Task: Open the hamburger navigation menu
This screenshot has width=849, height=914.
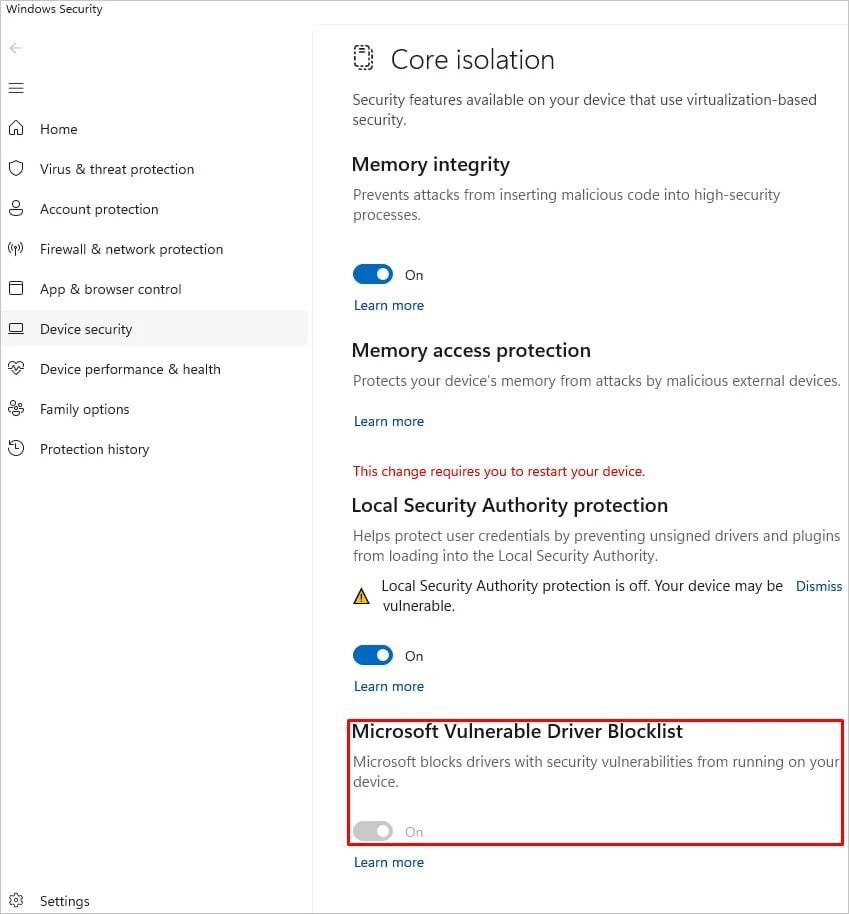Action: click(16, 88)
